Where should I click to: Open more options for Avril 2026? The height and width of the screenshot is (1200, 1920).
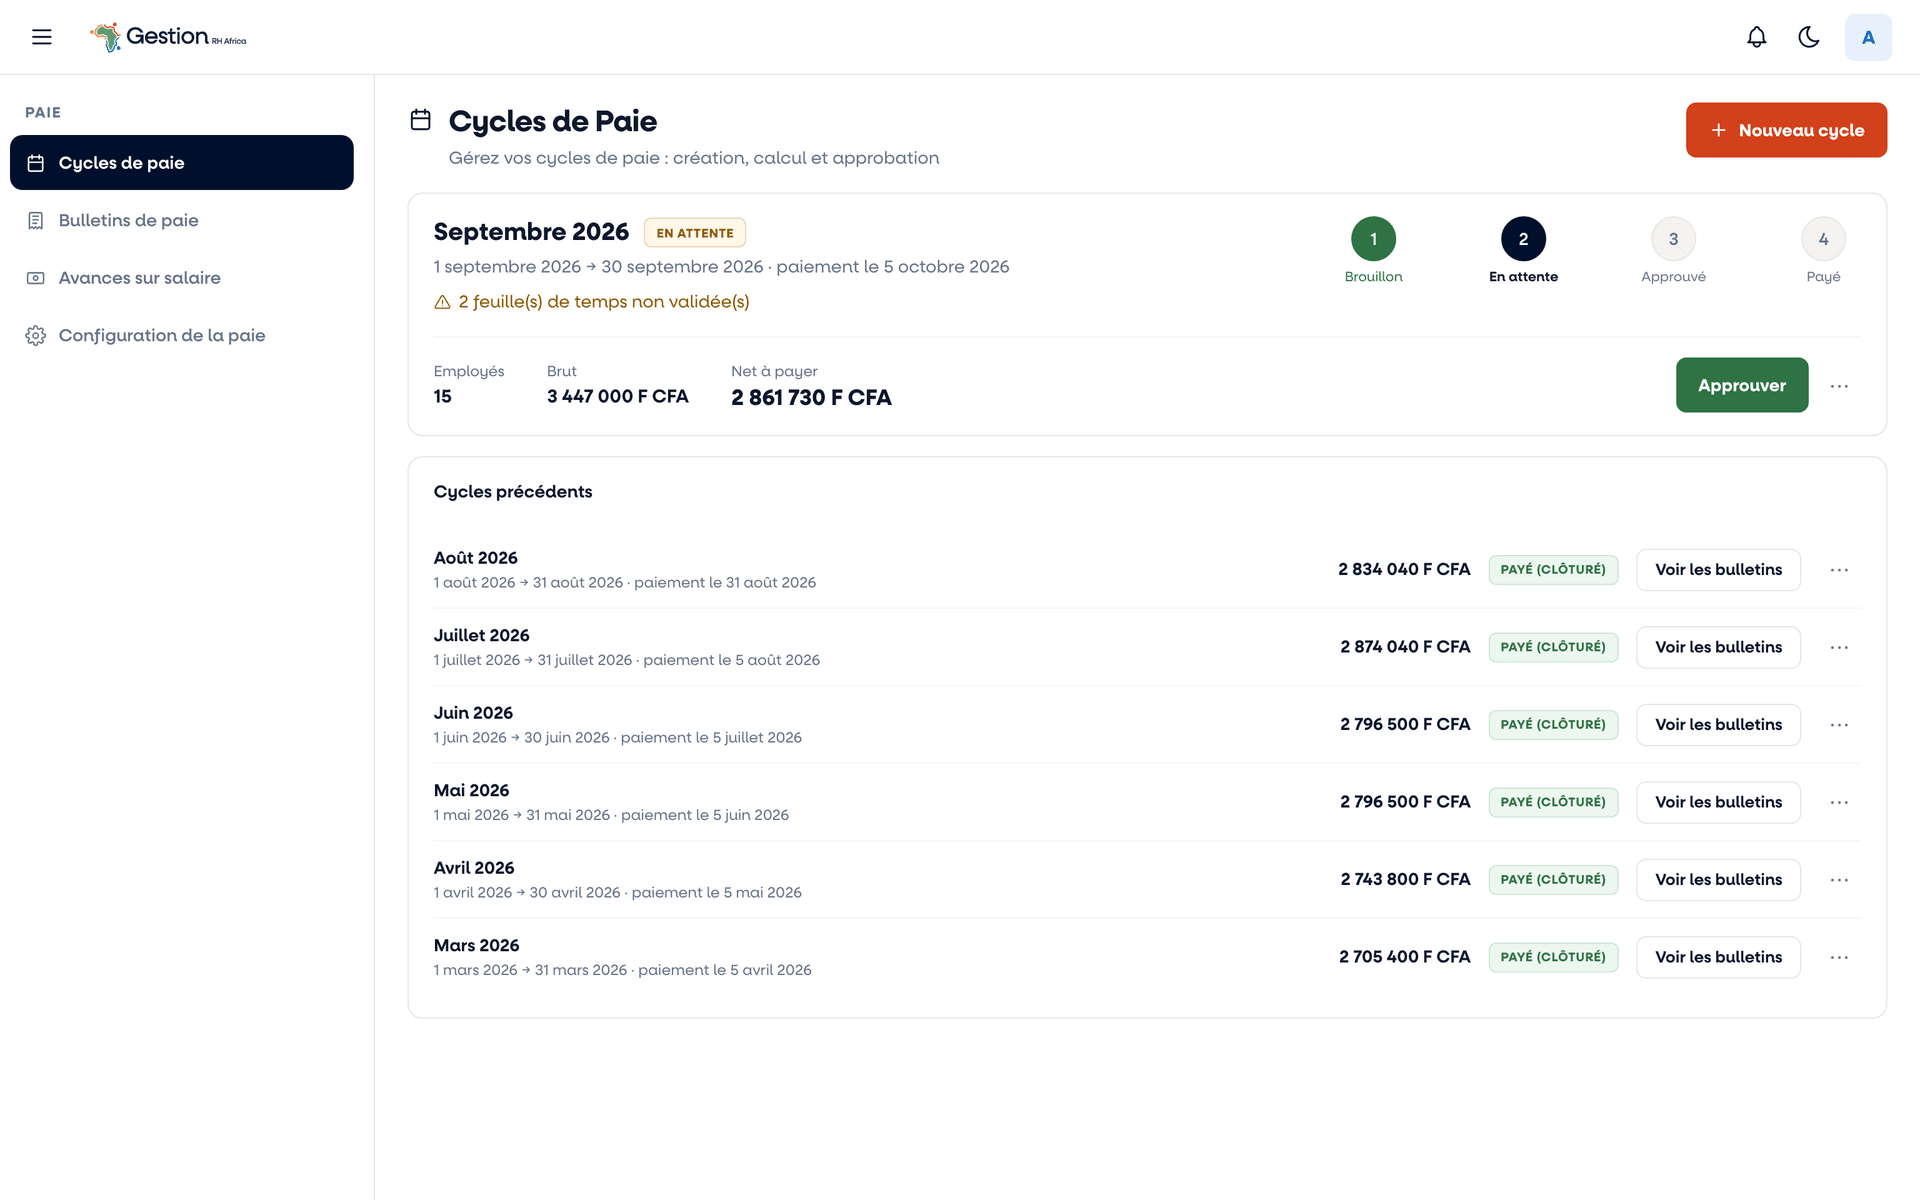1839,880
